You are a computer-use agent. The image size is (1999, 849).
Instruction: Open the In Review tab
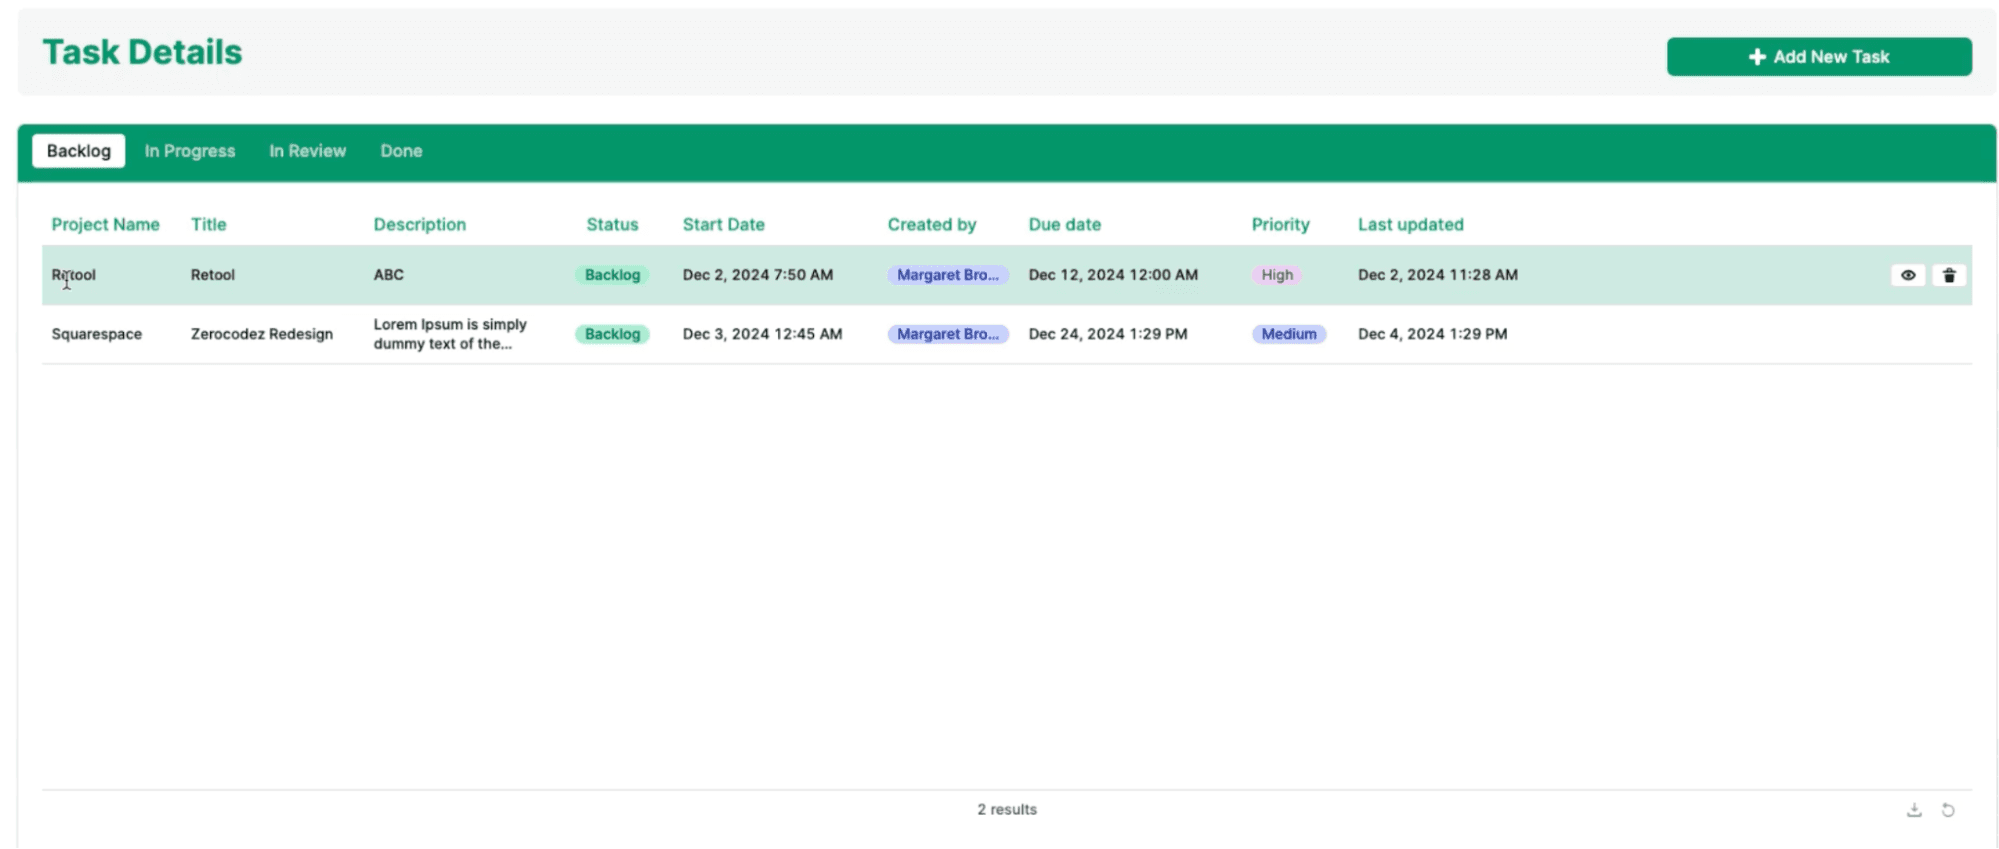pos(307,151)
